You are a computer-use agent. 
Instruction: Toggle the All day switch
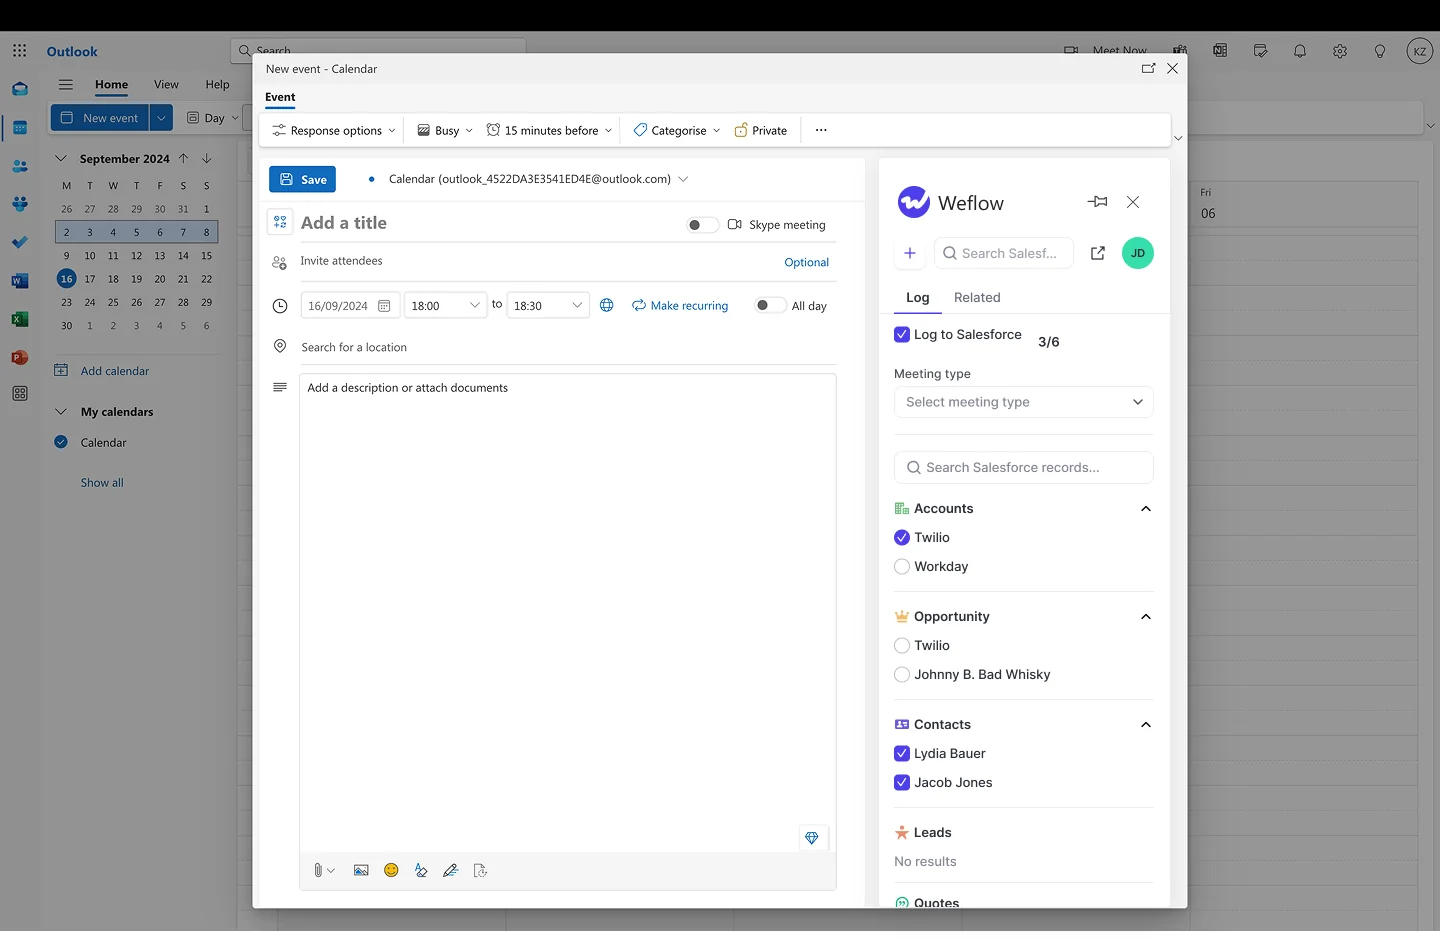click(770, 305)
